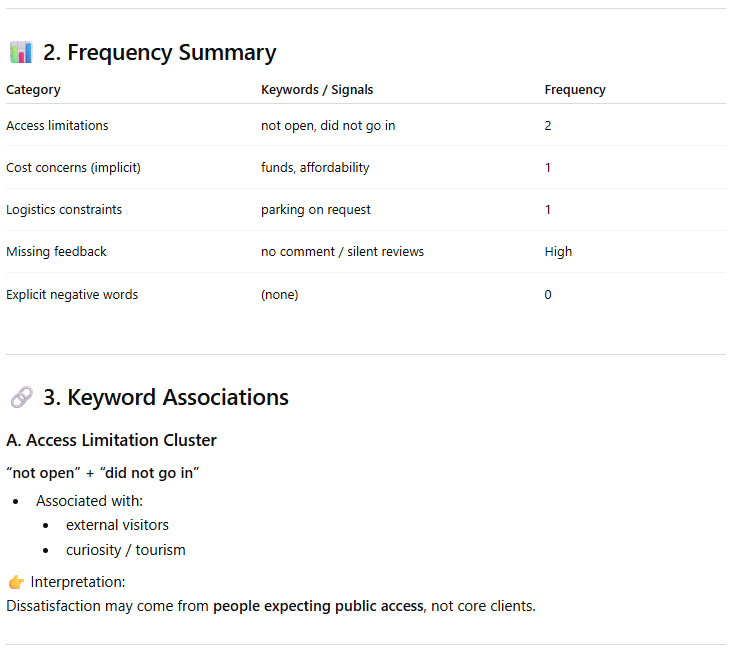
Task: Select the "Keywords / Signals" column header
Action: coord(317,90)
